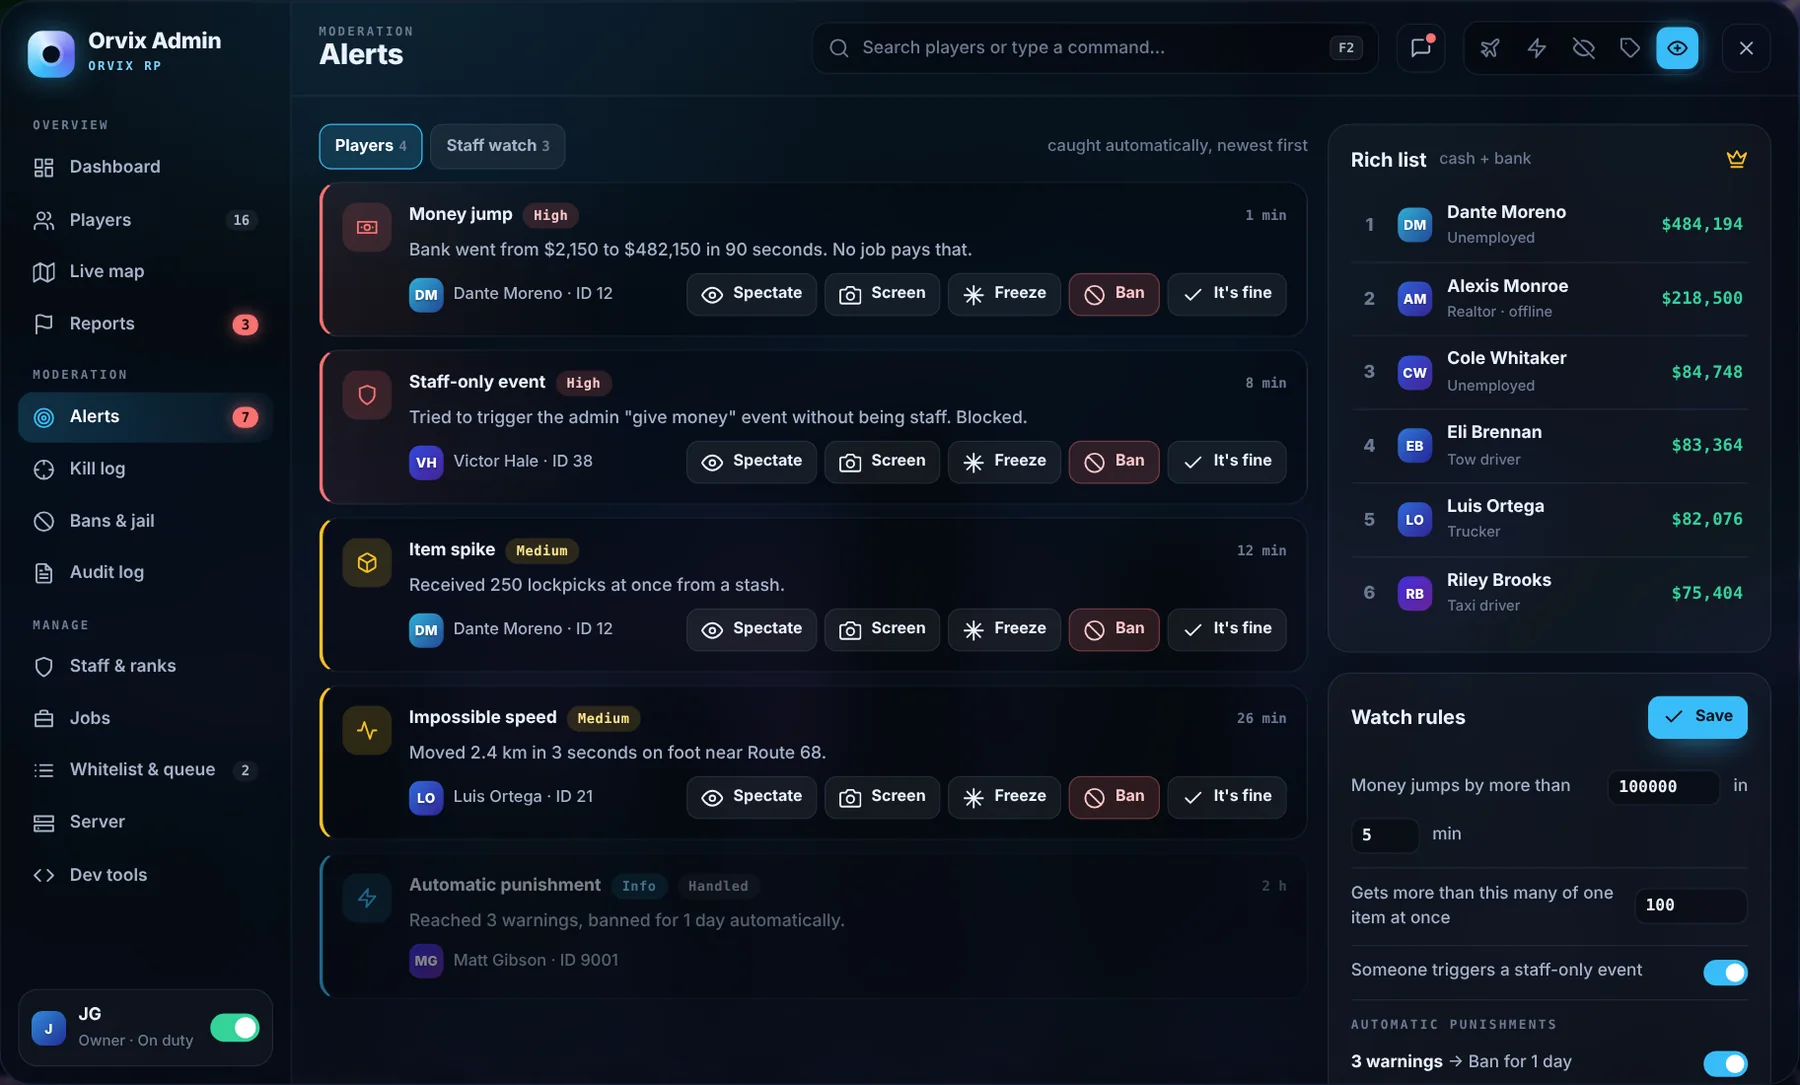The image size is (1800, 1085).
Task: Save the watch rules
Action: [1697, 717]
